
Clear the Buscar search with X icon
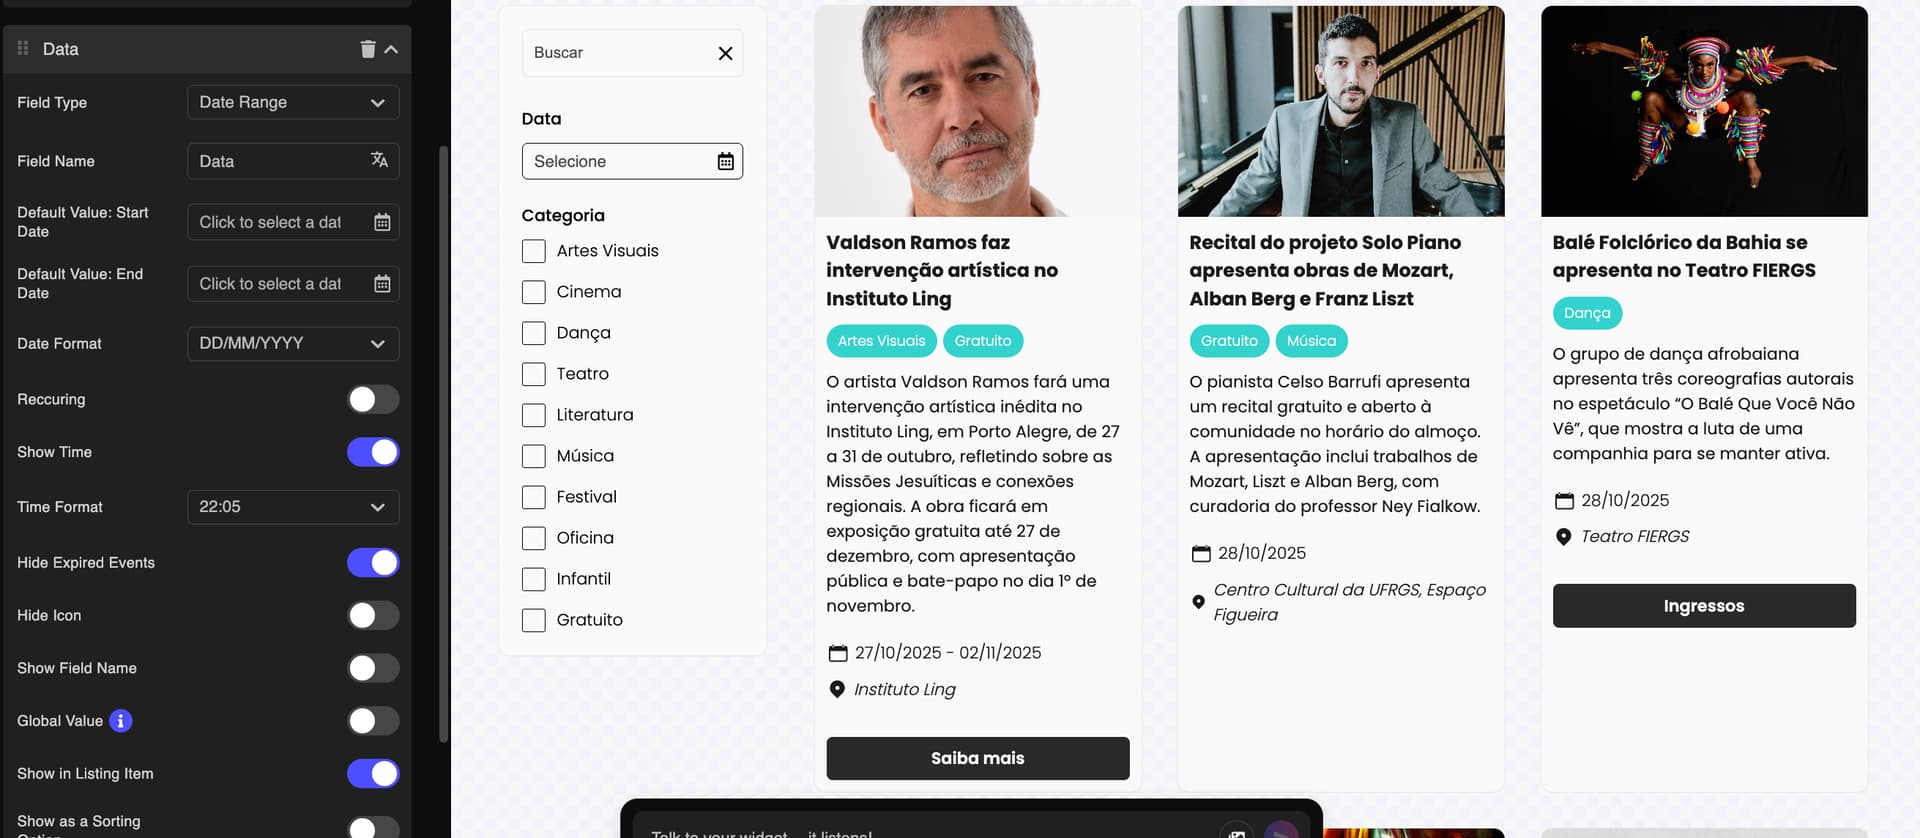coord(725,53)
